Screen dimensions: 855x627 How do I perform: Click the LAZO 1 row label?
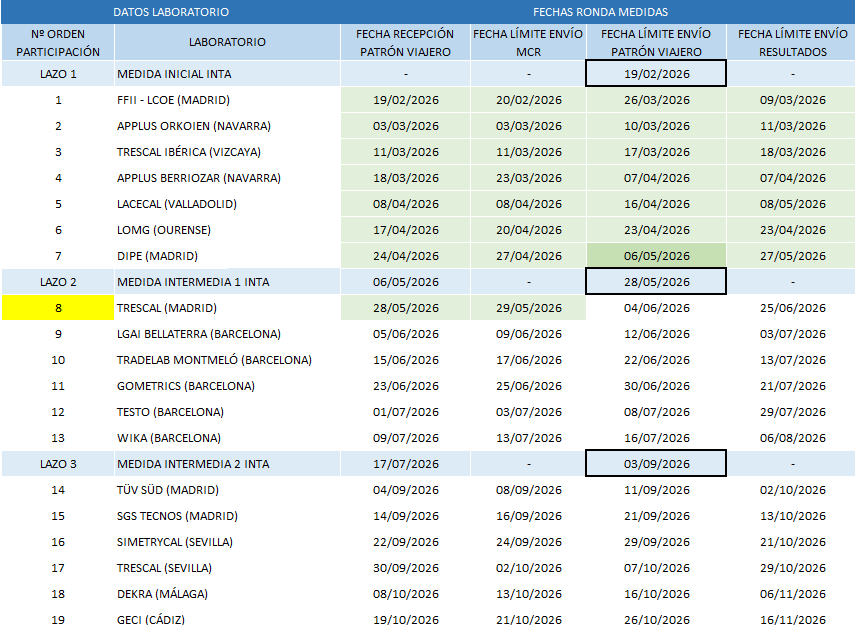point(58,74)
